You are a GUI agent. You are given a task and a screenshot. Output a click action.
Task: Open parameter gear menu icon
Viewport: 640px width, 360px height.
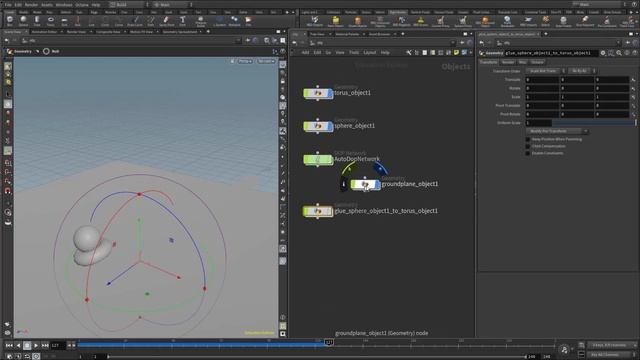(x=603, y=53)
